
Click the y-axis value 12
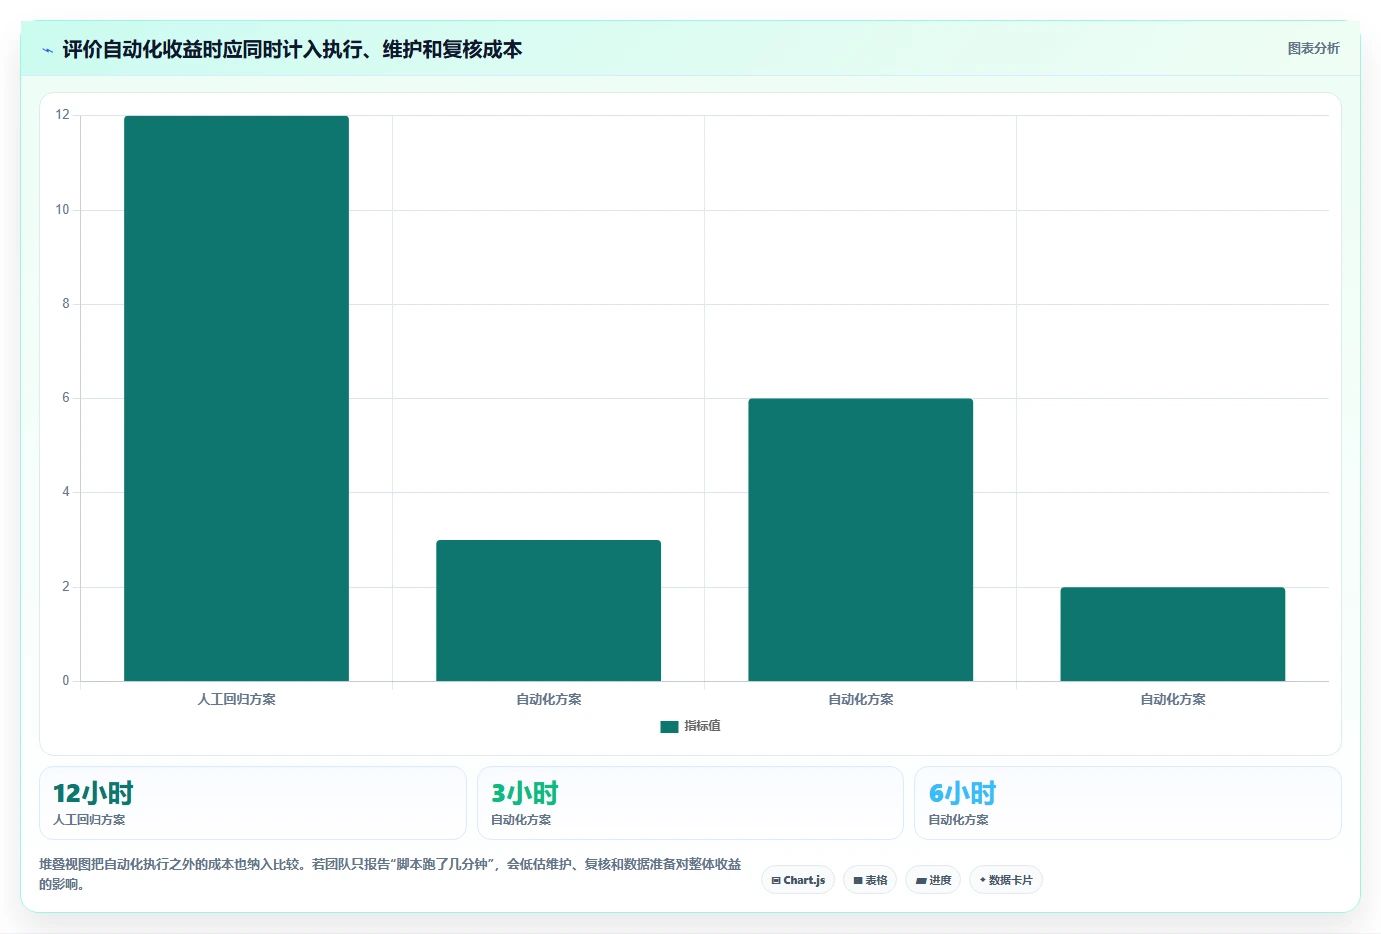coord(63,115)
